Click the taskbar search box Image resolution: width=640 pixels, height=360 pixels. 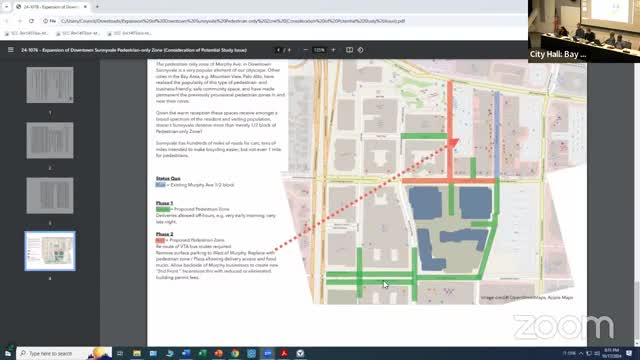(x=64, y=353)
